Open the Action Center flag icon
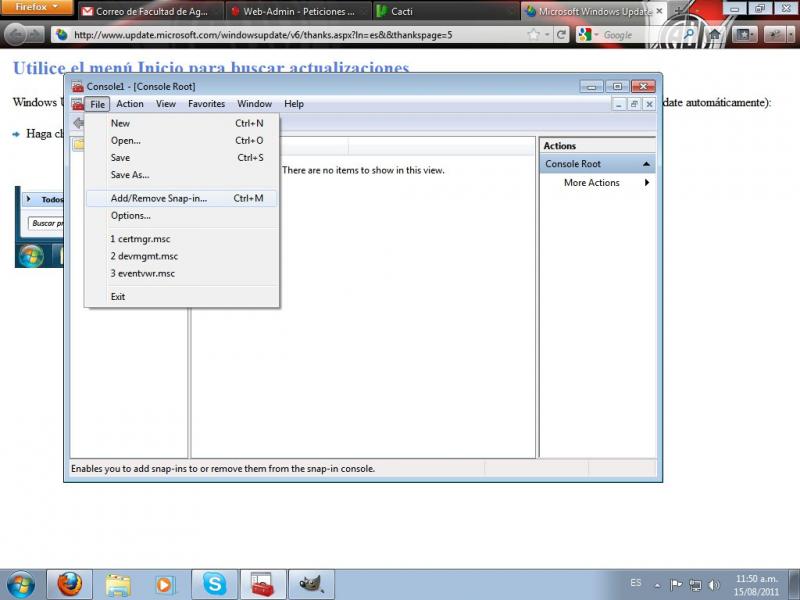Viewport: 800px width, 600px height. [x=676, y=585]
